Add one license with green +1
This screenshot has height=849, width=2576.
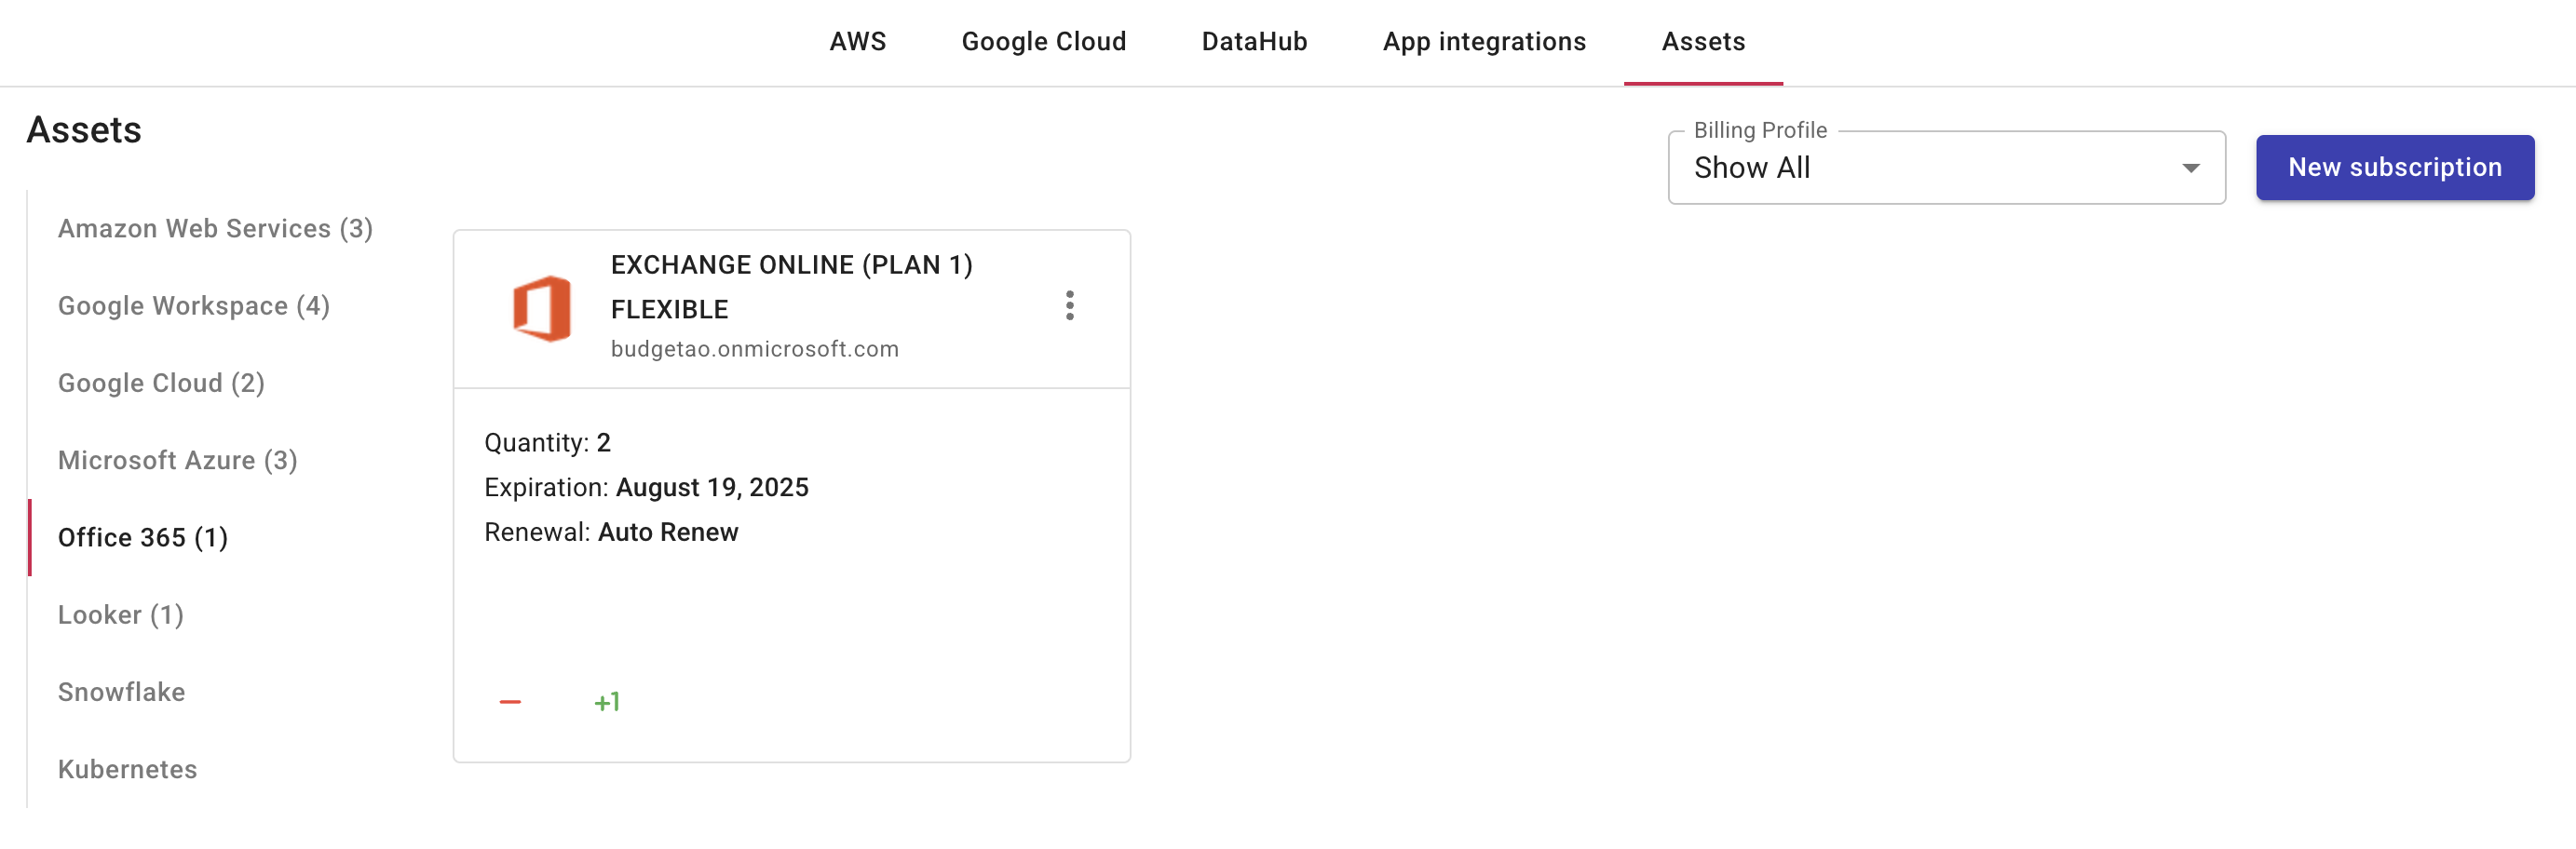tap(607, 702)
